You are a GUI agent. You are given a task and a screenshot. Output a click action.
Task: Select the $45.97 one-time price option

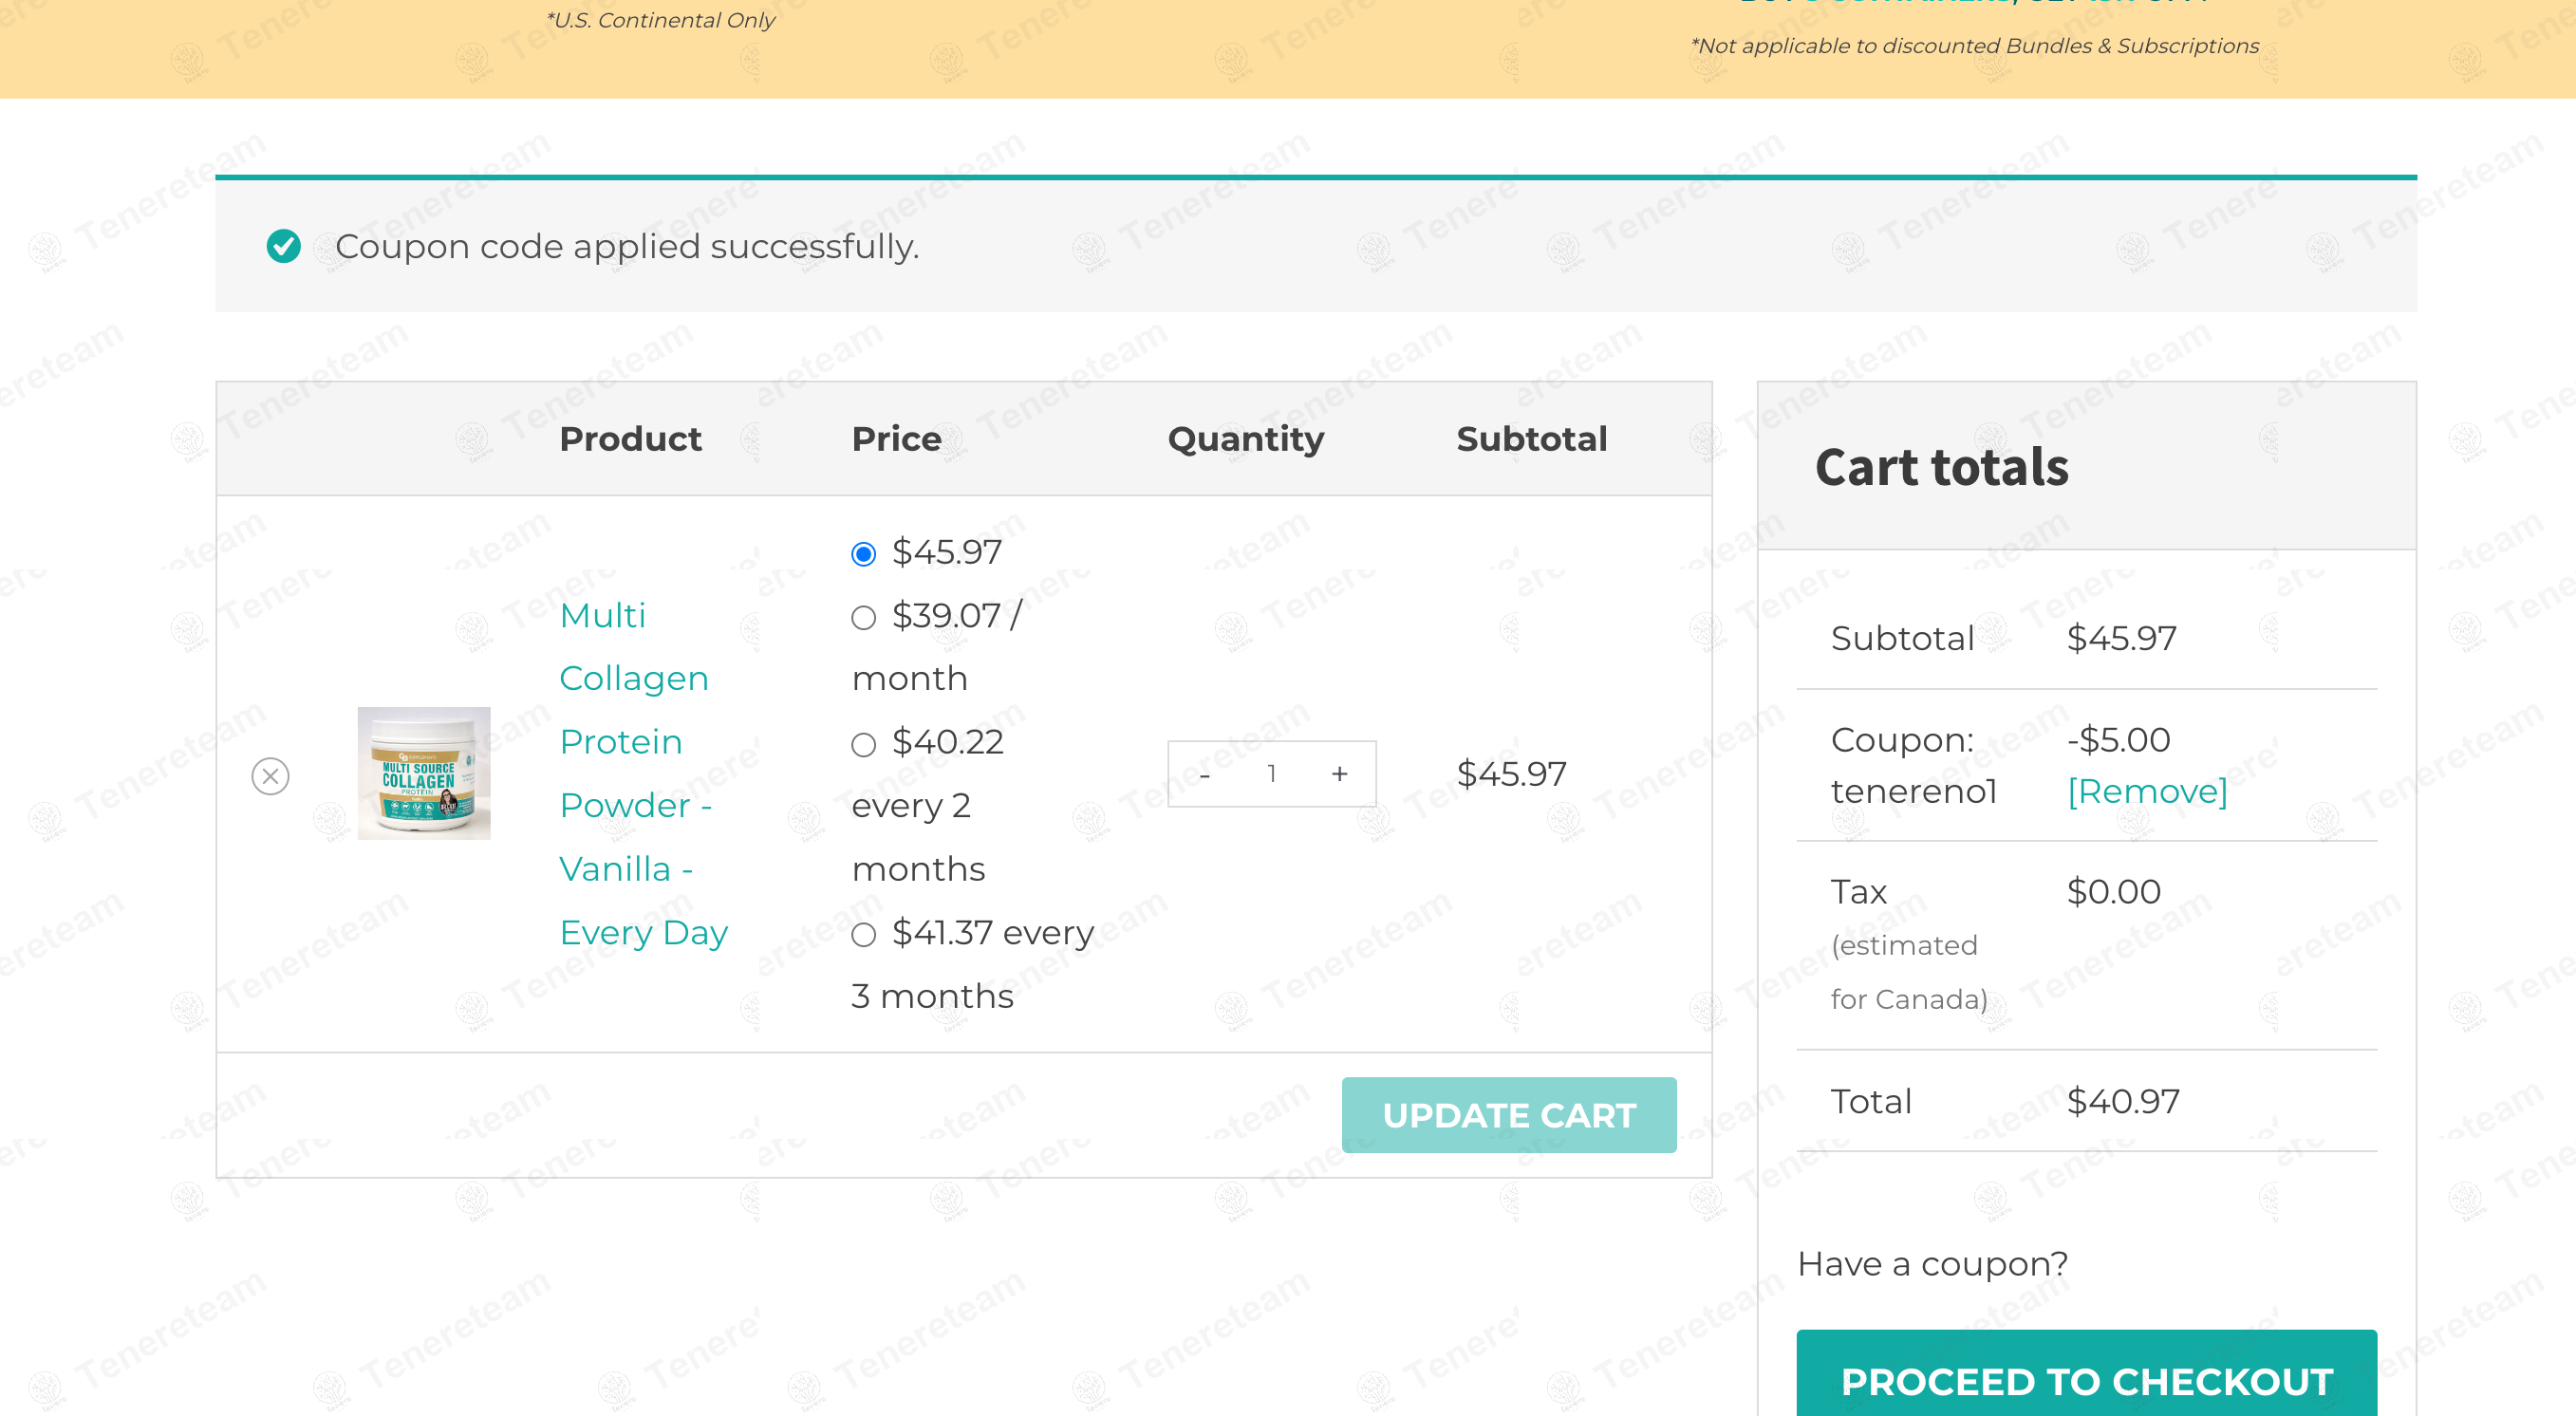point(863,554)
